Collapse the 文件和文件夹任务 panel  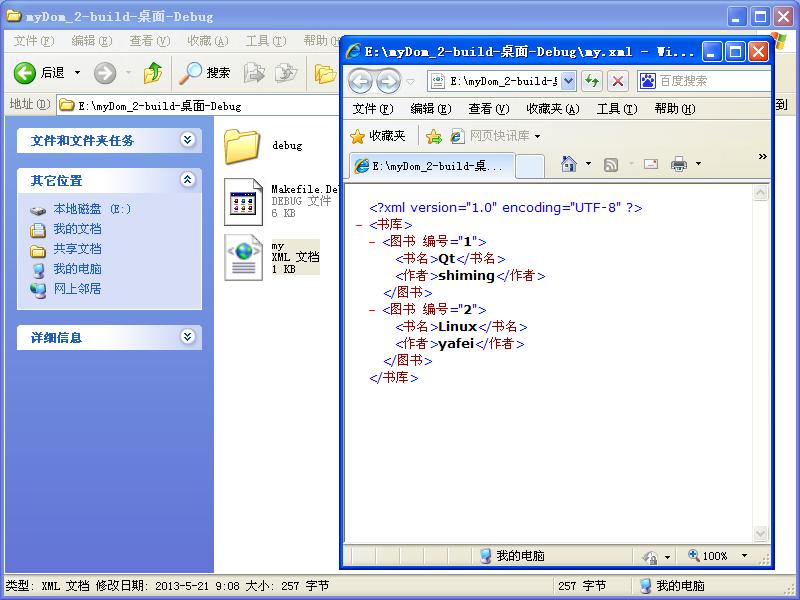pos(187,141)
